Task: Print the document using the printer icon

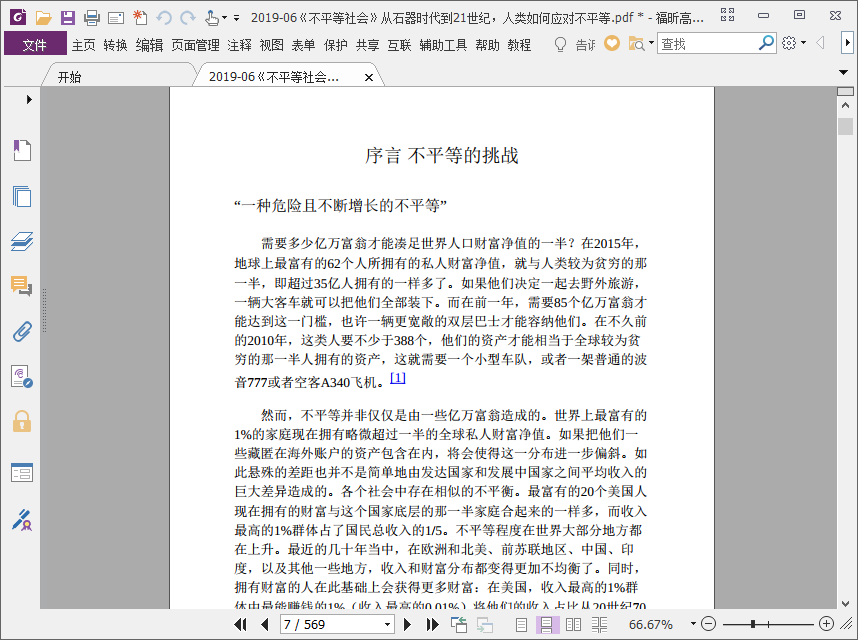Action: (92, 18)
